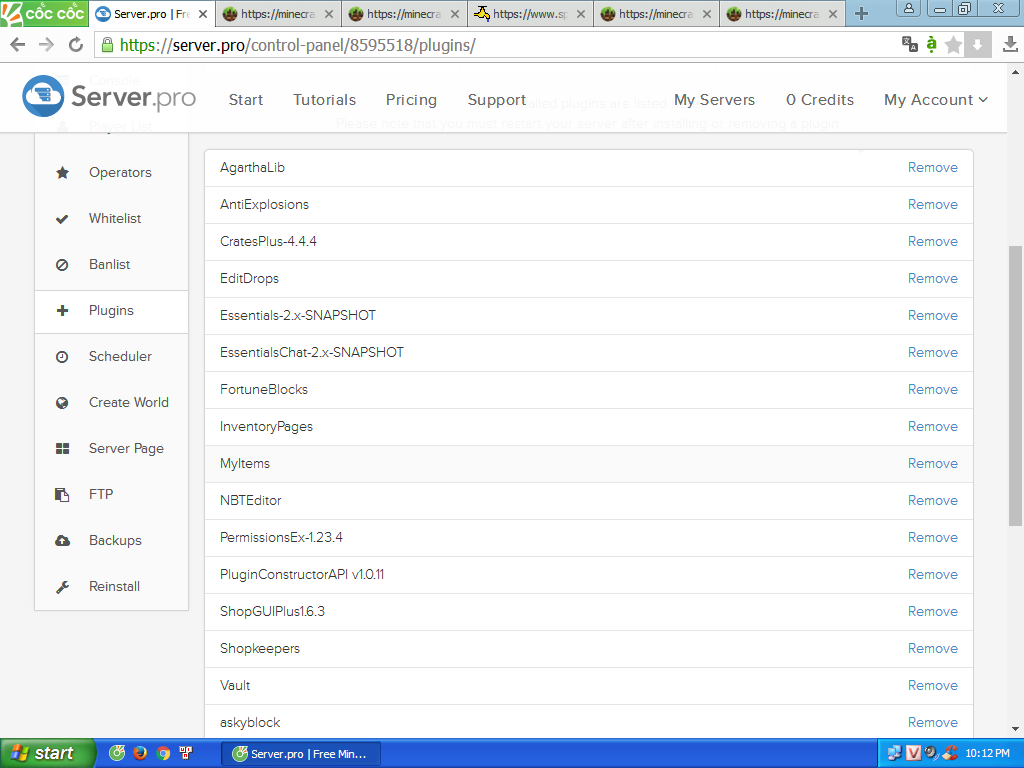
Task: Click the Create World globe icon
Action: (62, 403)
